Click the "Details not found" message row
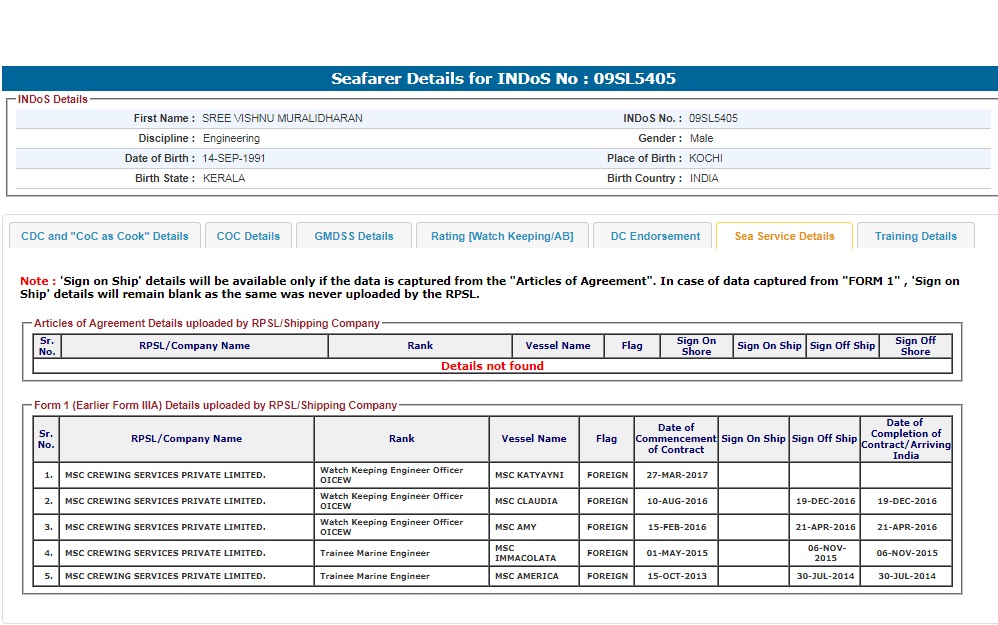The height and width of the screenshot is (625, 998). 492,366
